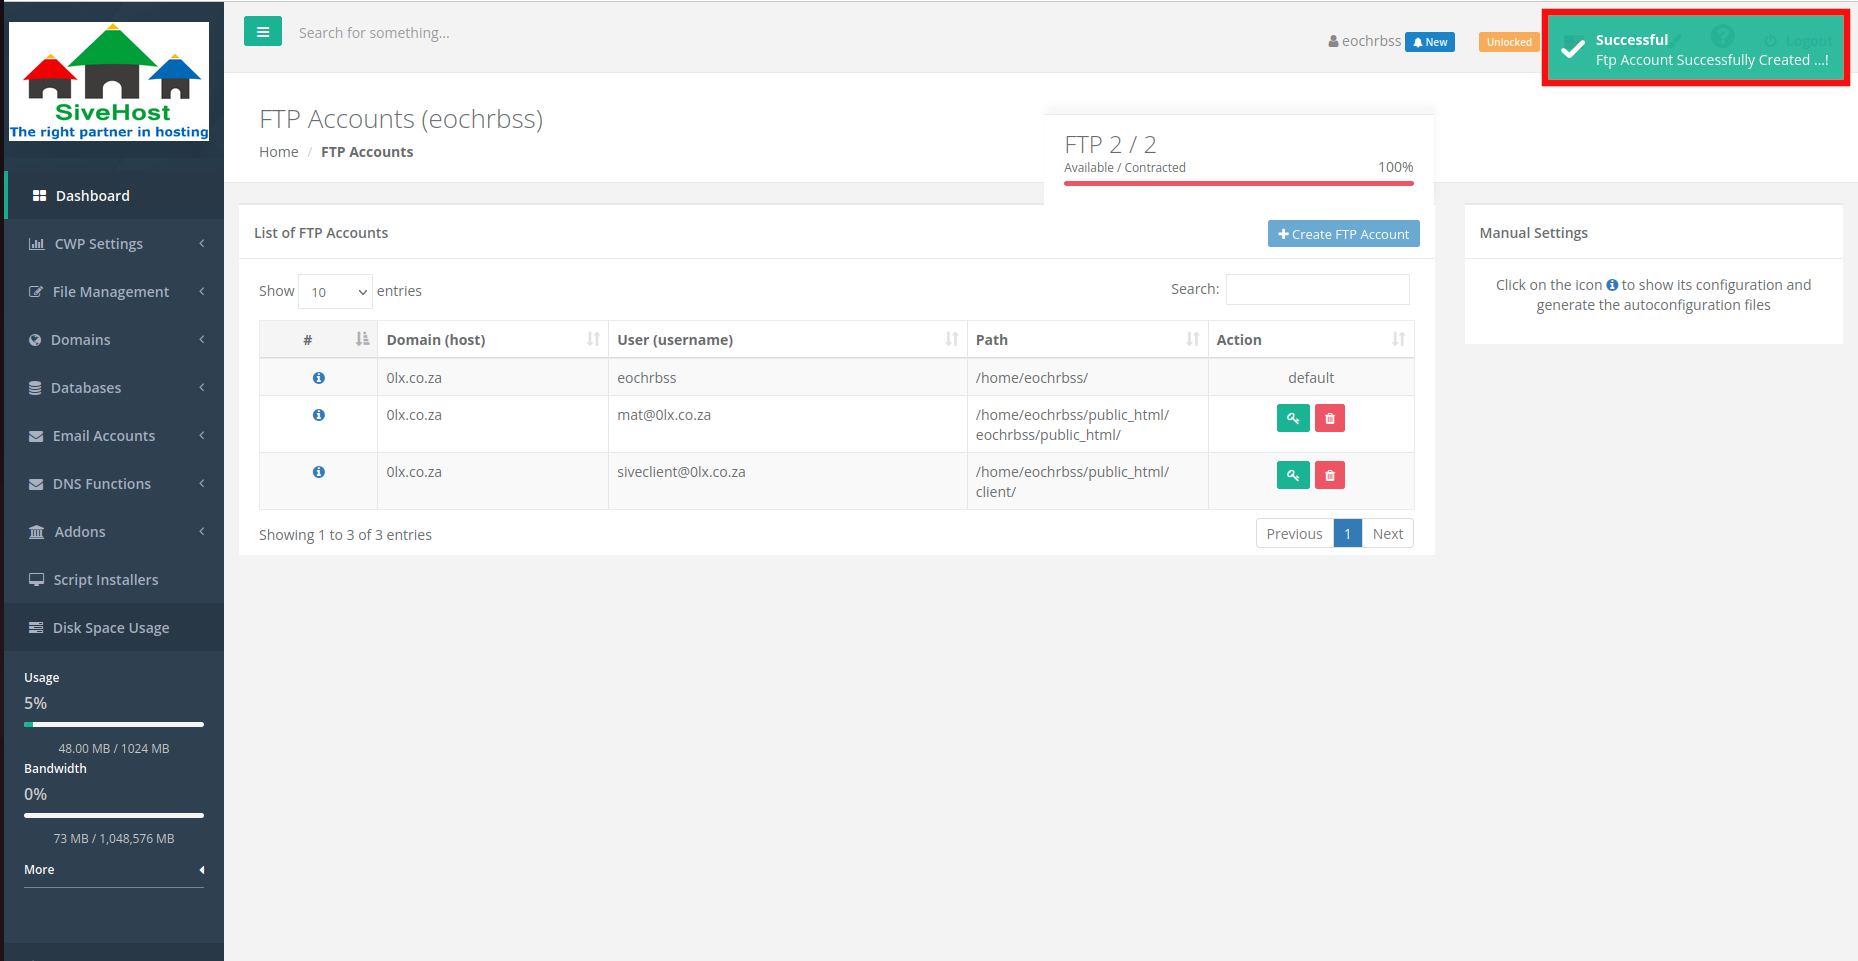The image size is (1858, 961).
Task: Expand CWP Settings menu
Action: click(114, 244)
